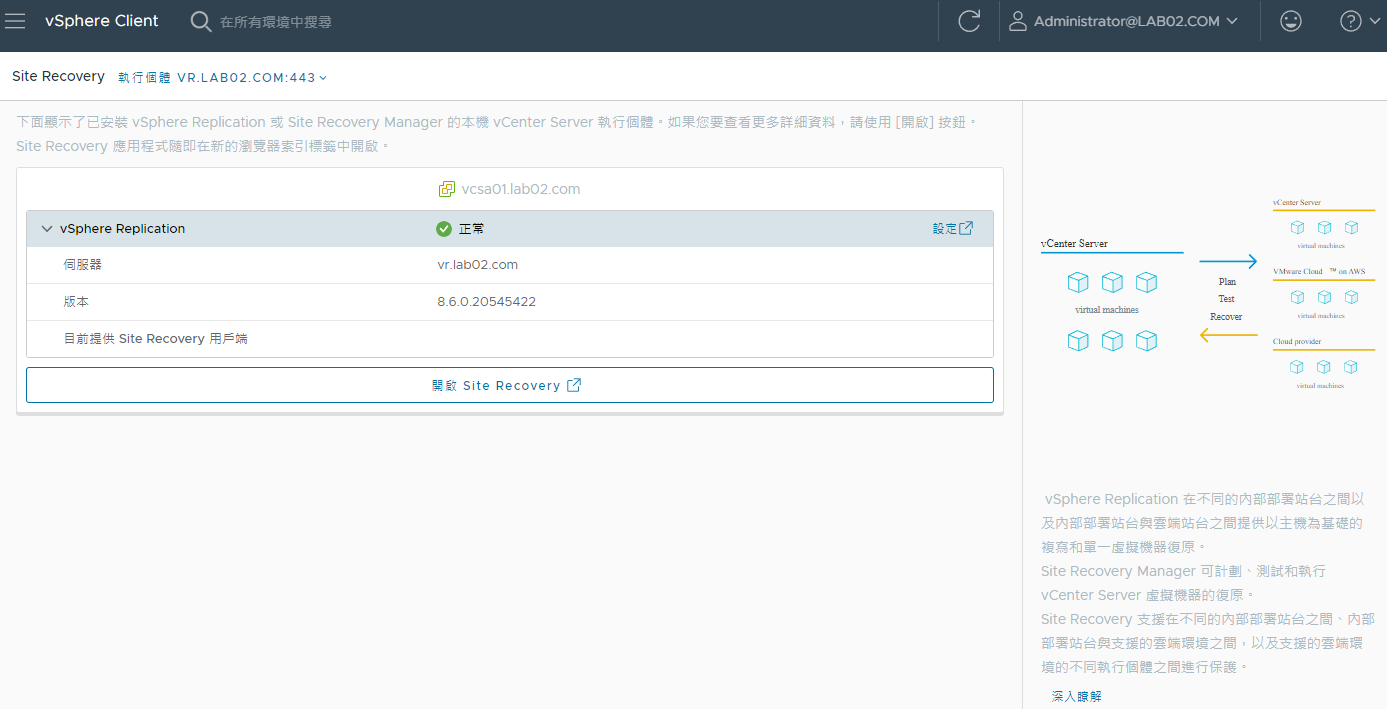1387x709 pixels.
Task: Click the user account icon
Action: [x=1018, y=21]
